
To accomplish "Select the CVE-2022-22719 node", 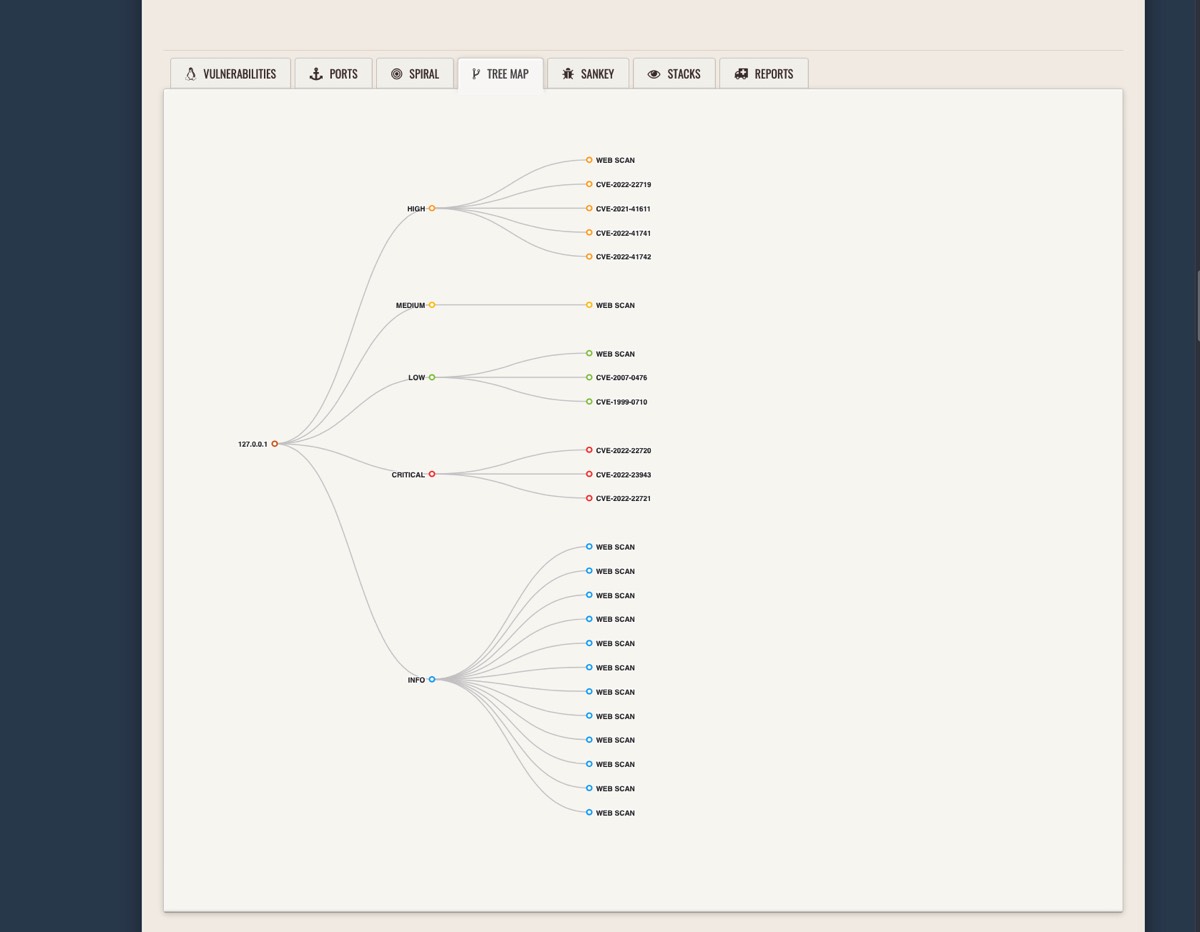I will [618, 185].
